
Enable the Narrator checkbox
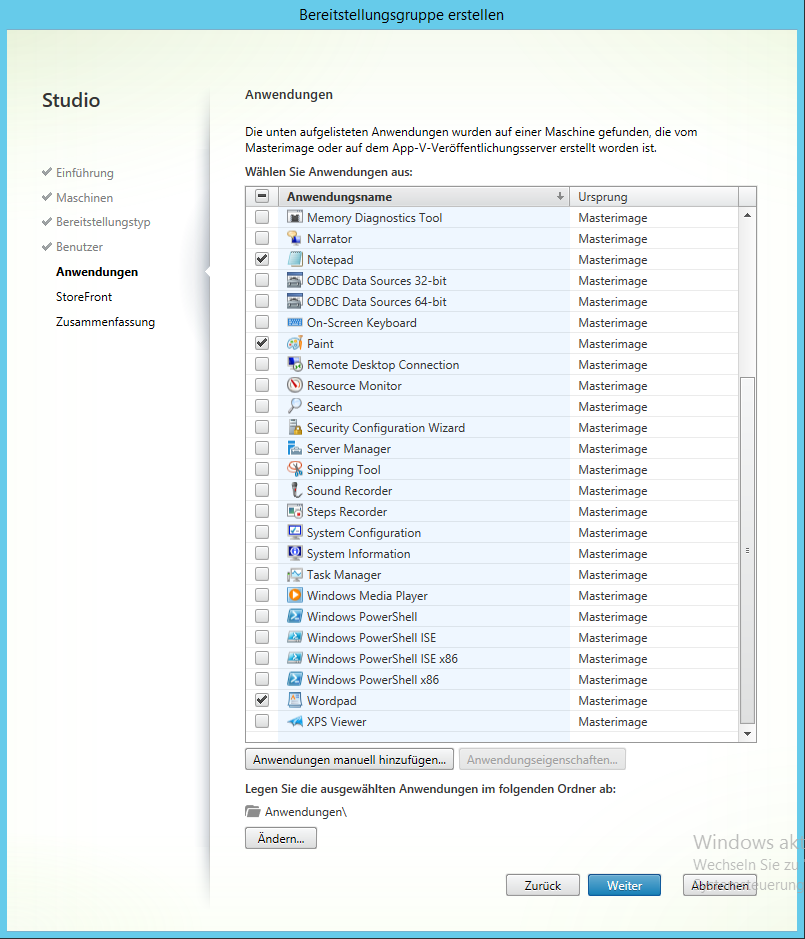coord(262,238)
